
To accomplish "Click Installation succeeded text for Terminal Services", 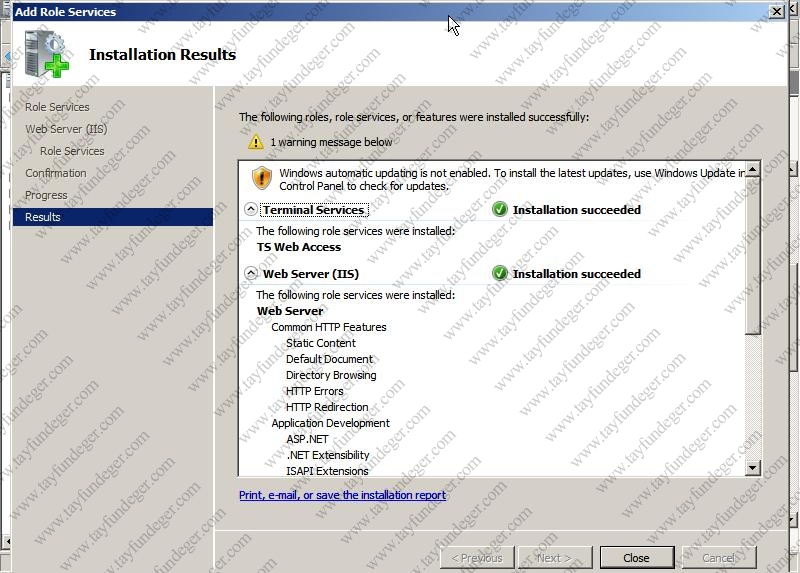I will pyautogui.click(x=577, y=210).
